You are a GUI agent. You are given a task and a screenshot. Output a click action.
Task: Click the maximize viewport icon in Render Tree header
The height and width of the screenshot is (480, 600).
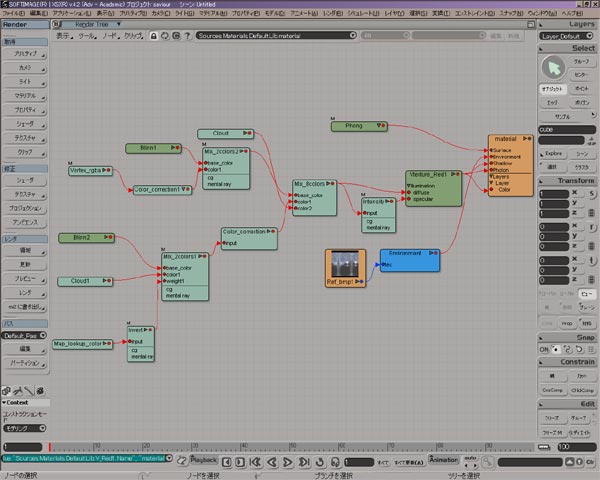pyautogui.click(x=531, y=24)
